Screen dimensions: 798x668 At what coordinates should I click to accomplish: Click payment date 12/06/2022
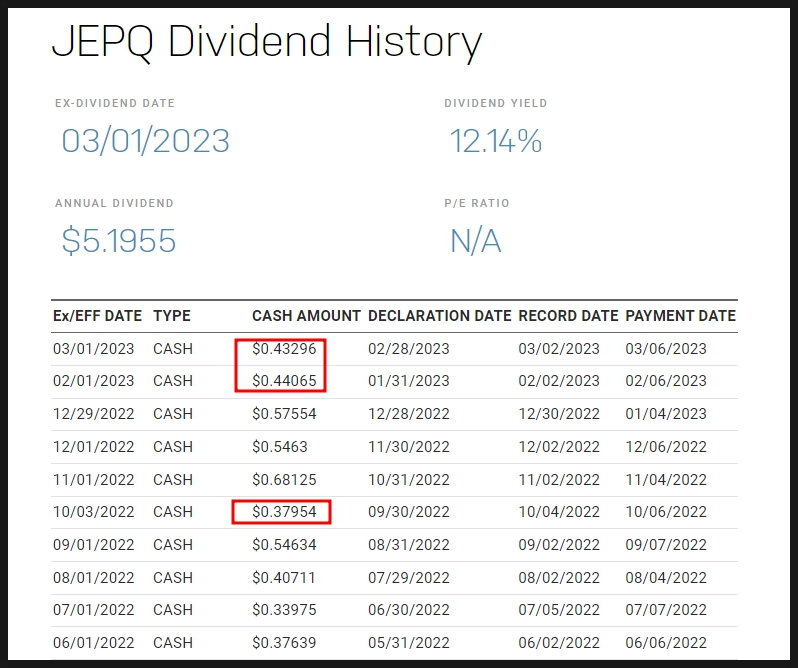click(666, 447)
